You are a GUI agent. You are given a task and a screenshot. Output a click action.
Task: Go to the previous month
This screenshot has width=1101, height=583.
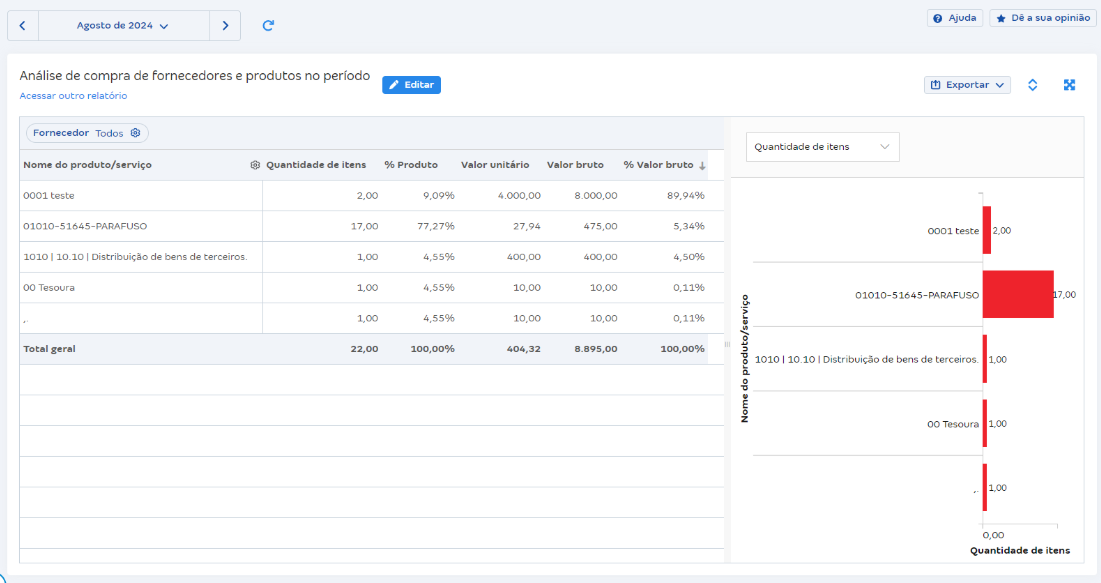[23, 26]
